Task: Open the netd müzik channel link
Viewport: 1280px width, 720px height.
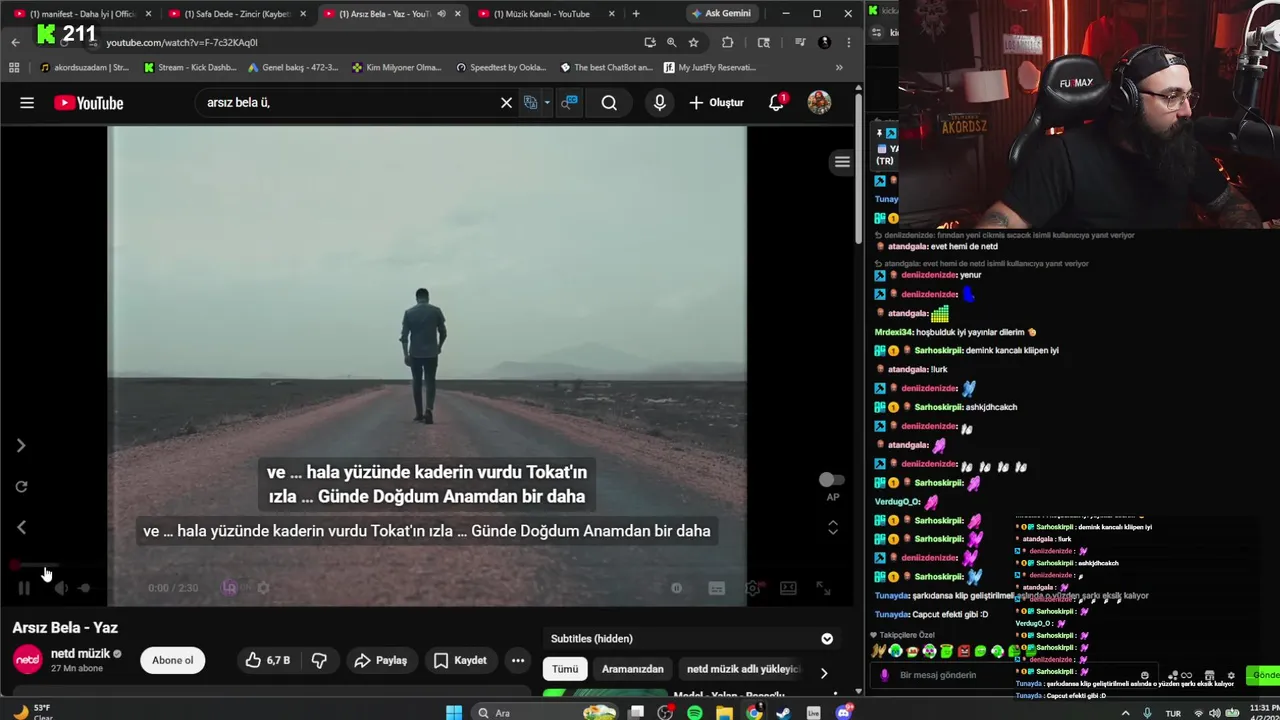Action: (80, 653)
